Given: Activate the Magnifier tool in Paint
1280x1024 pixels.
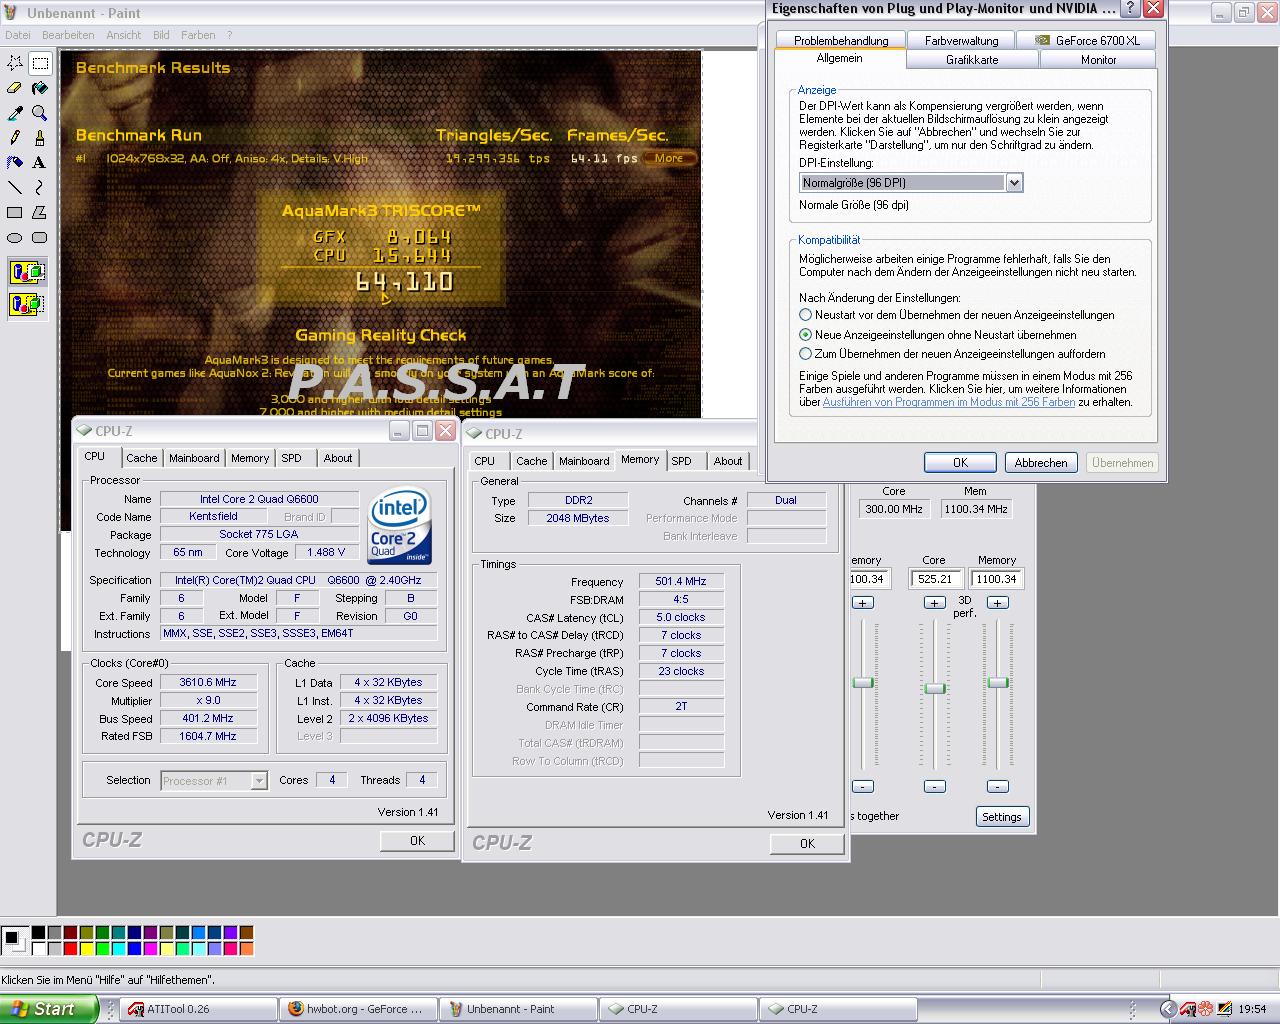Looking at the screenshot, I should point(40,113).
